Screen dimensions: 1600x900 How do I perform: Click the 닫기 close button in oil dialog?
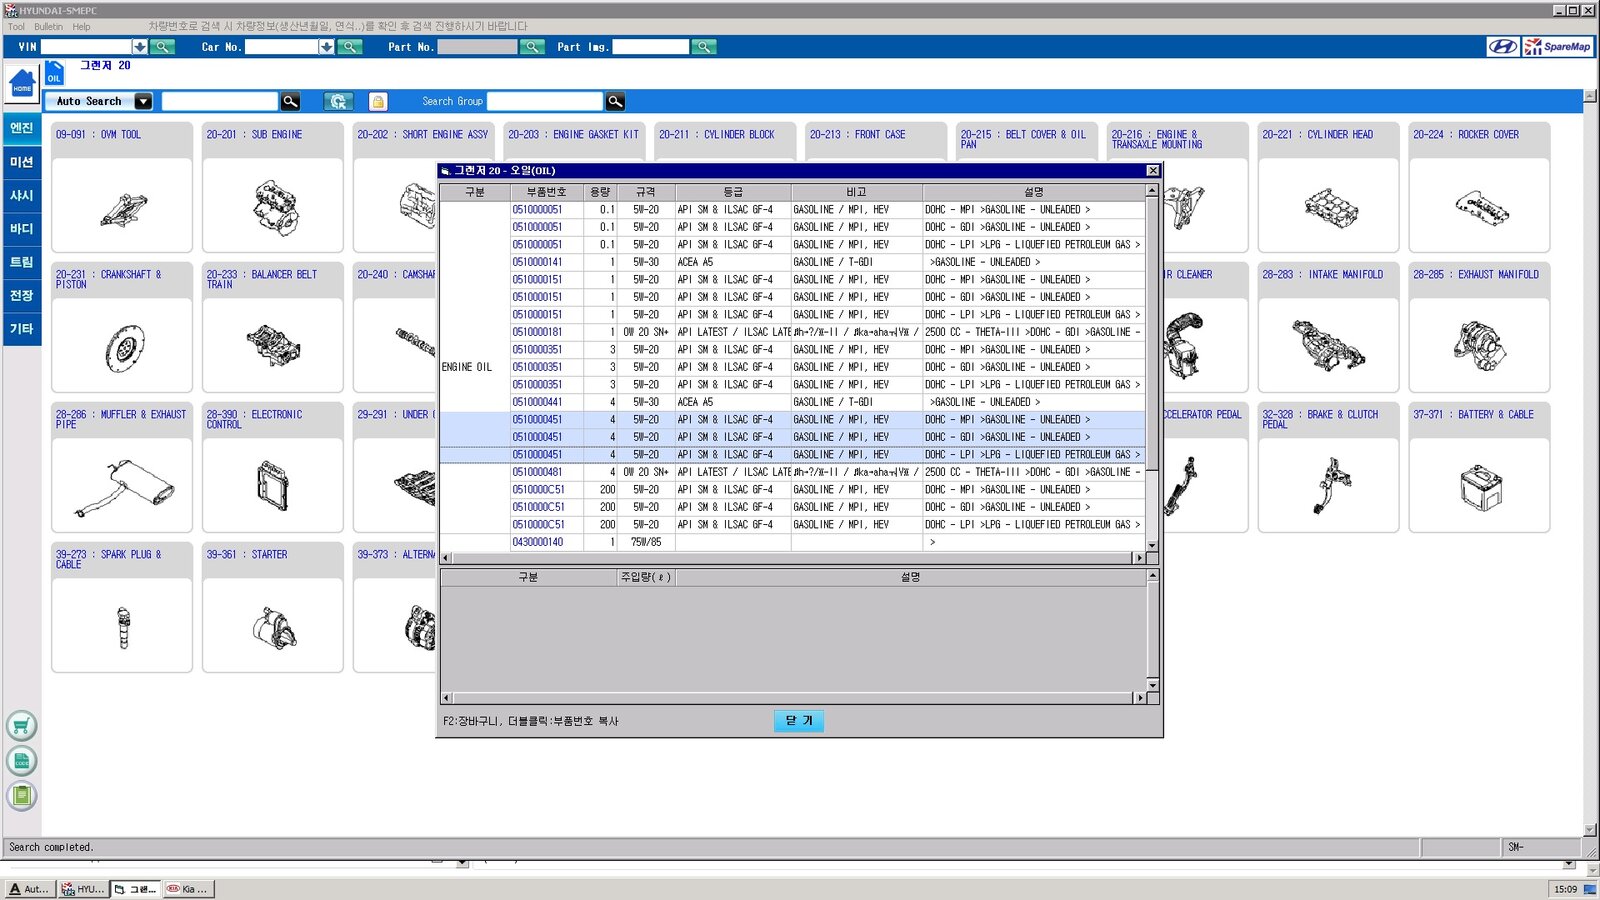point(799,721)
